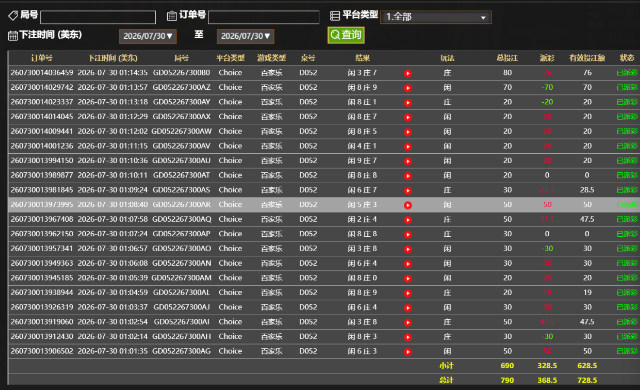Click timestamp 2026-07-30 01:09:24
This screenshot has width=640, height=390.
(x=113, y=190)
